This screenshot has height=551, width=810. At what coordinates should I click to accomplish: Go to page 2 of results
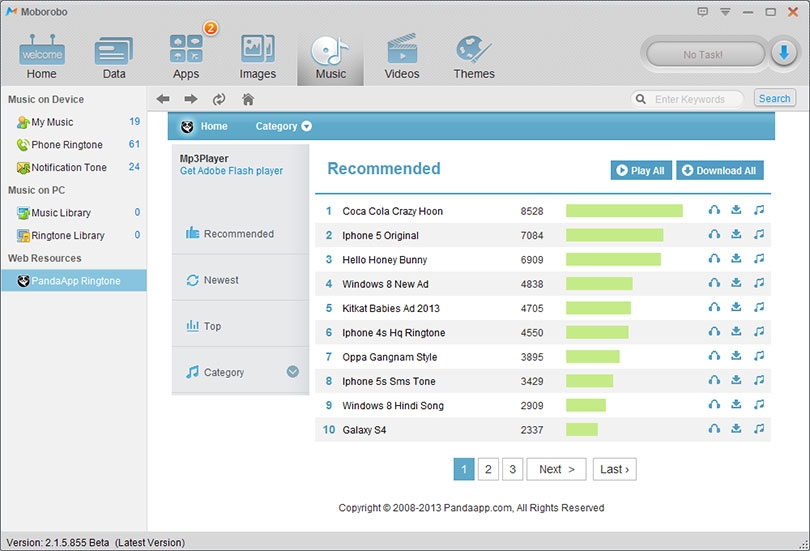point(488,469)
